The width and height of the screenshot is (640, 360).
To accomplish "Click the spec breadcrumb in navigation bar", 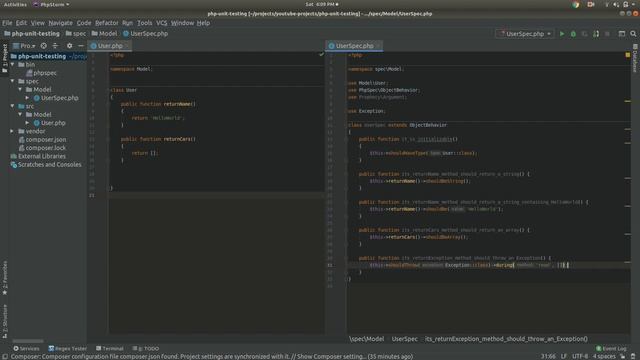I will click(76, 34).
